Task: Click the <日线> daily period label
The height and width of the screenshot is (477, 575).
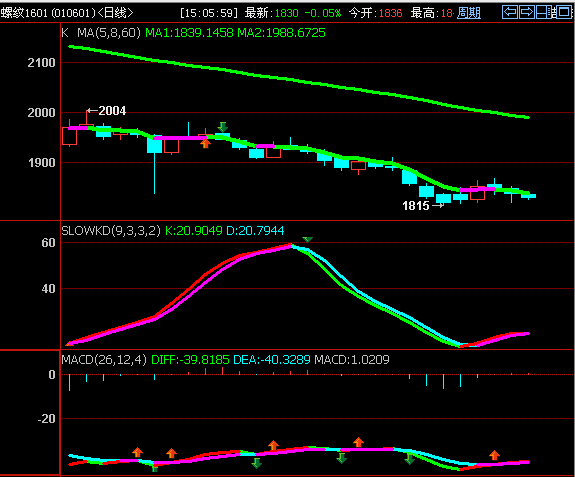Action: click(115, 13)
